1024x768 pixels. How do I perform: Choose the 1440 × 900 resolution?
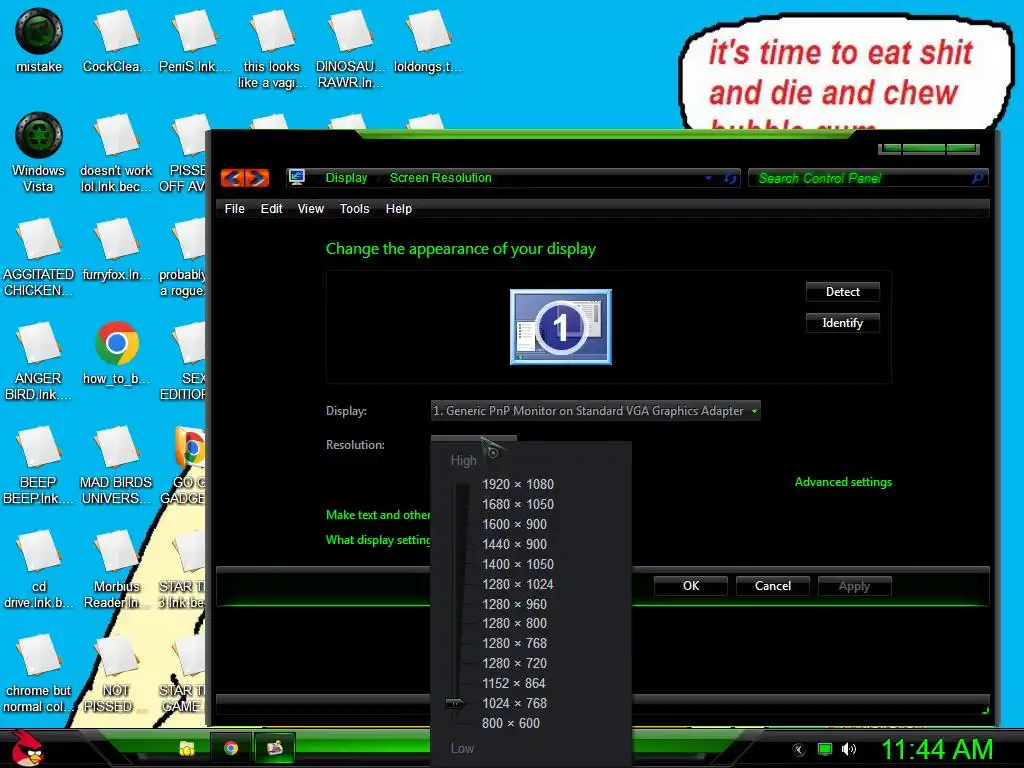[515, 544]
